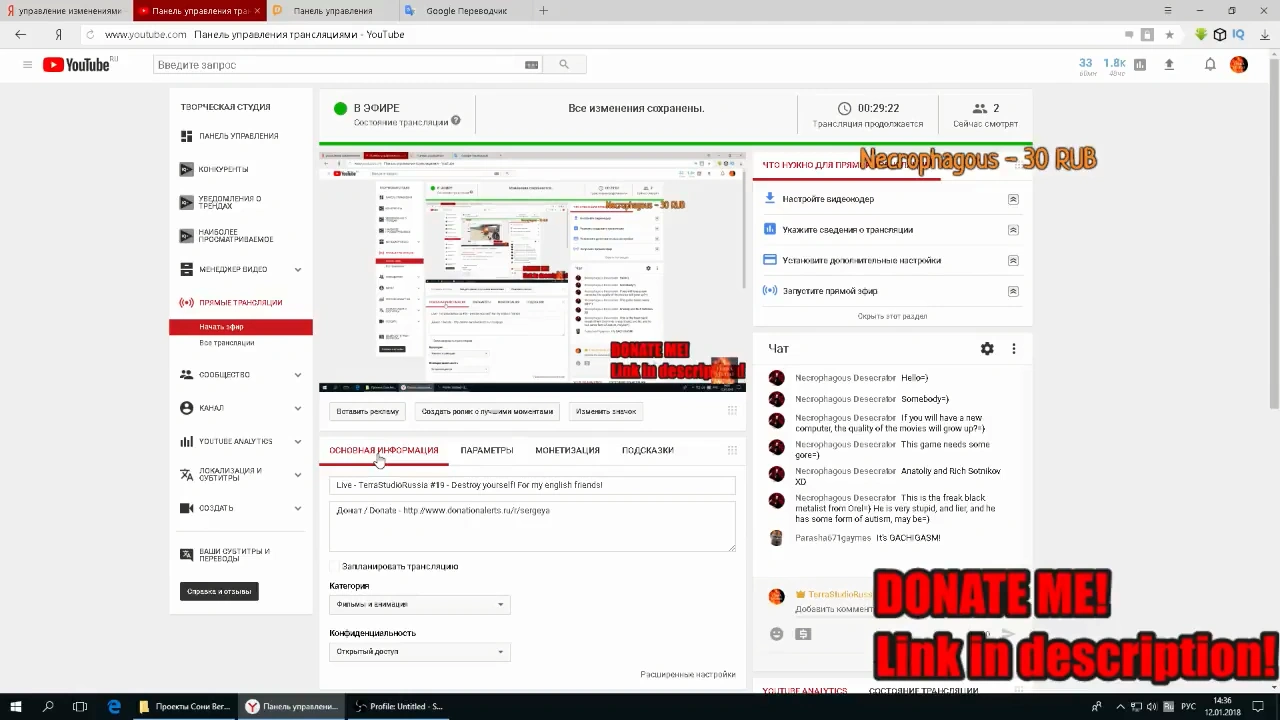Screen dimensions: 1280x720
Task: Edit the stream title field
Action: (532, 485)
